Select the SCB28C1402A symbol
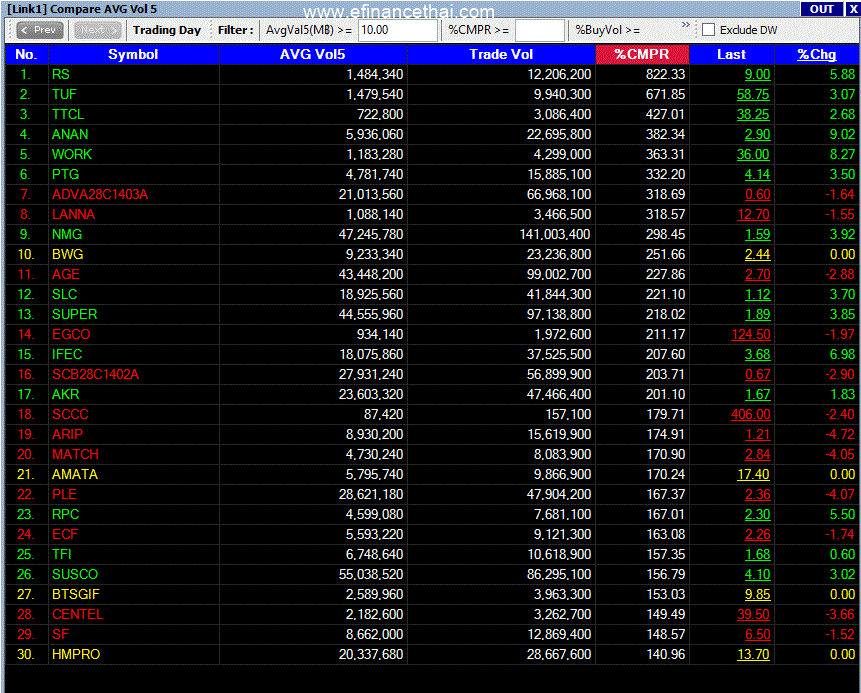The width and height of the screenshot is (861, 693). [96, 375]
